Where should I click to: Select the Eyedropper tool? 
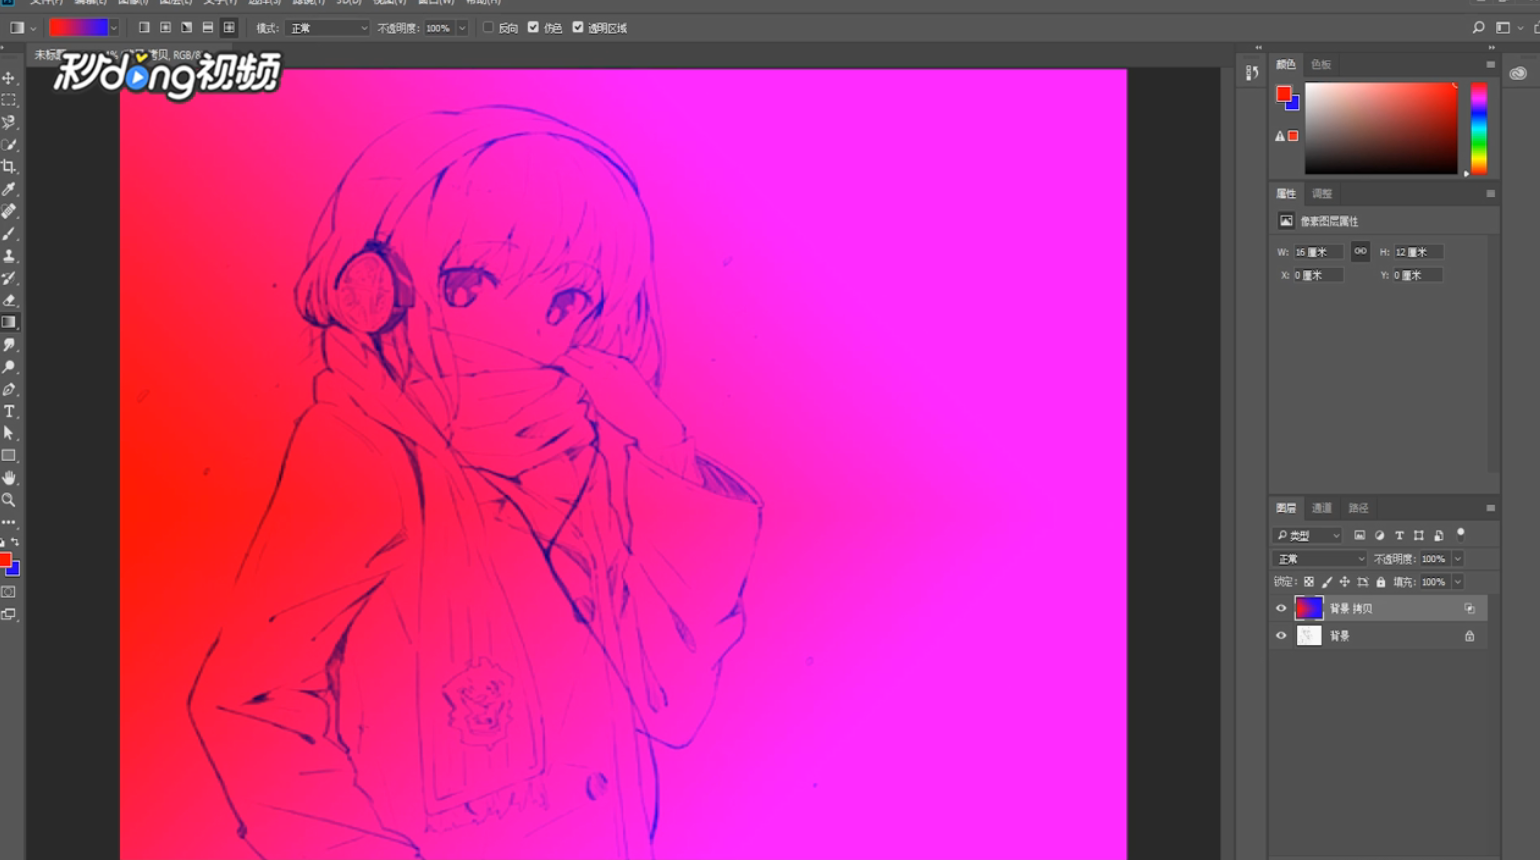click(9, 189)
